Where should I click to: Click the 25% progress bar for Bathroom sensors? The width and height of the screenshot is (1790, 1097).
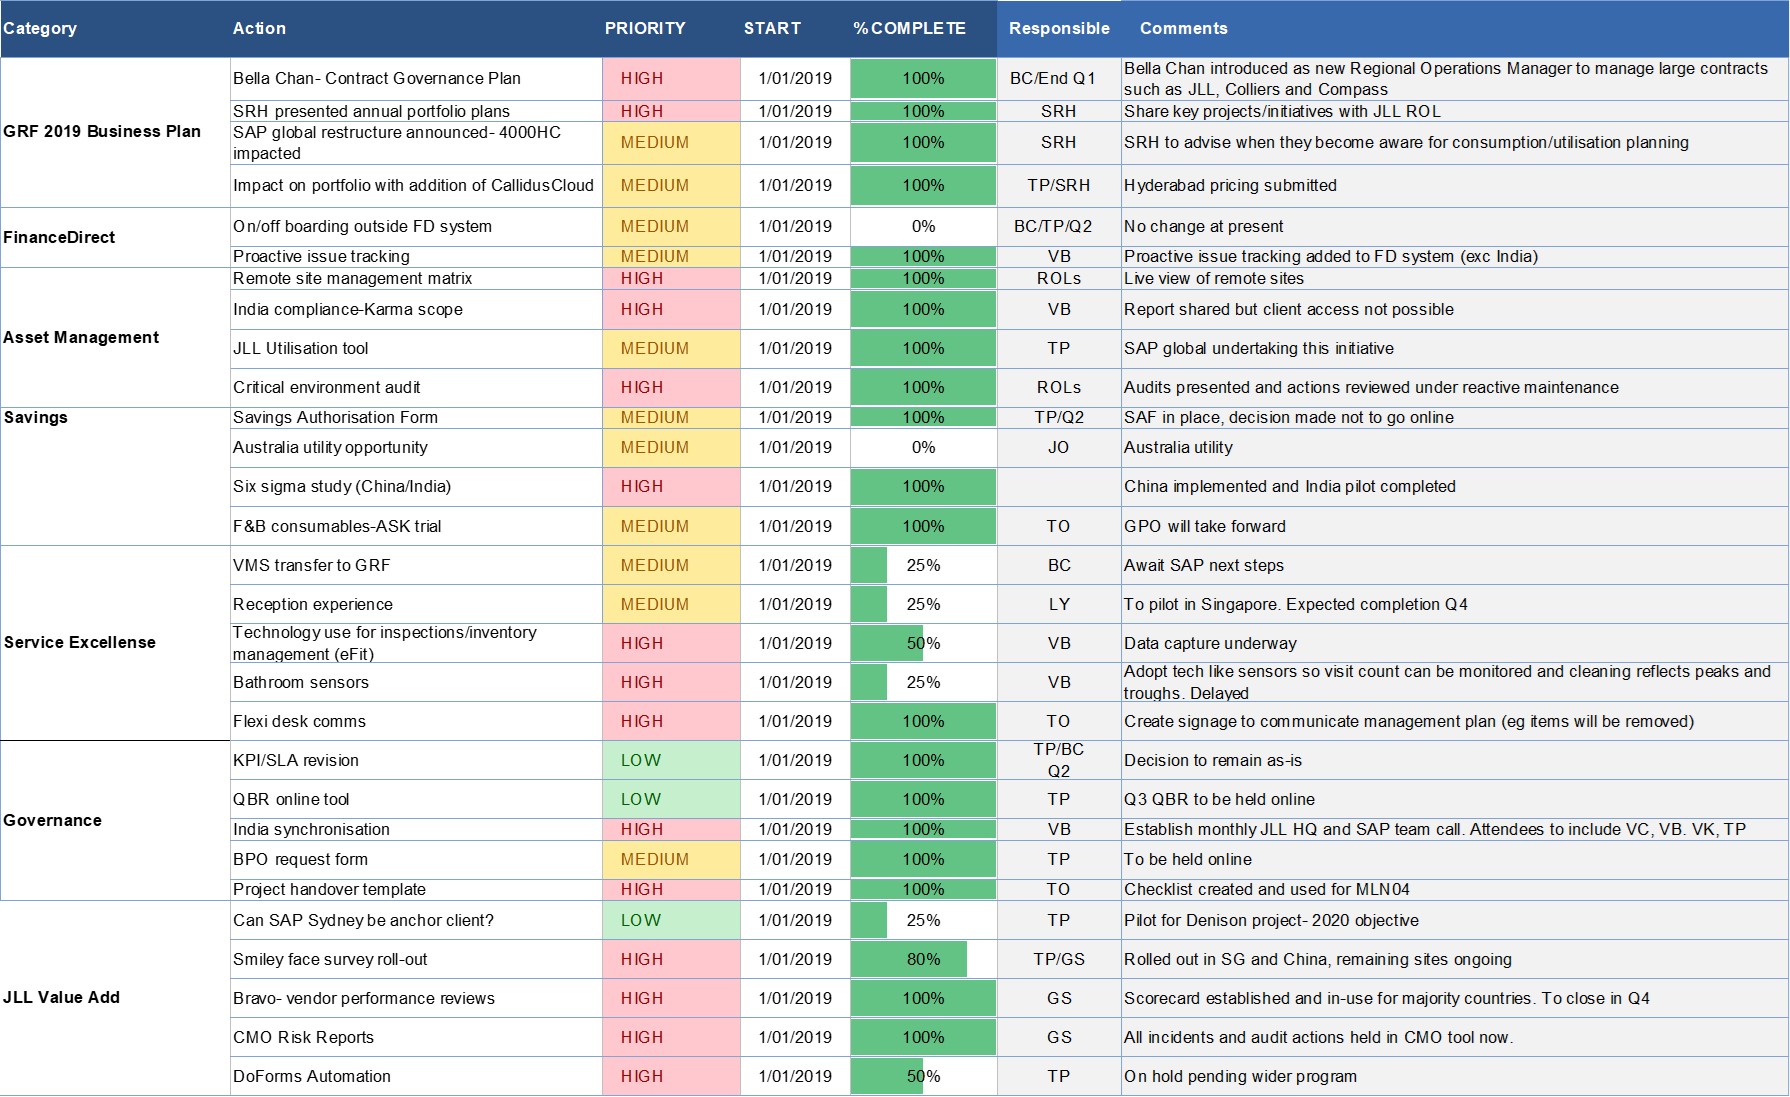pos(869,682)
